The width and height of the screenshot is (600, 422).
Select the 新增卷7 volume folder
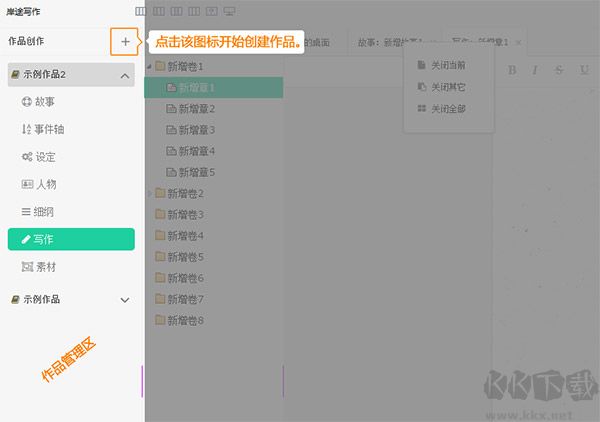pos(179,299)
